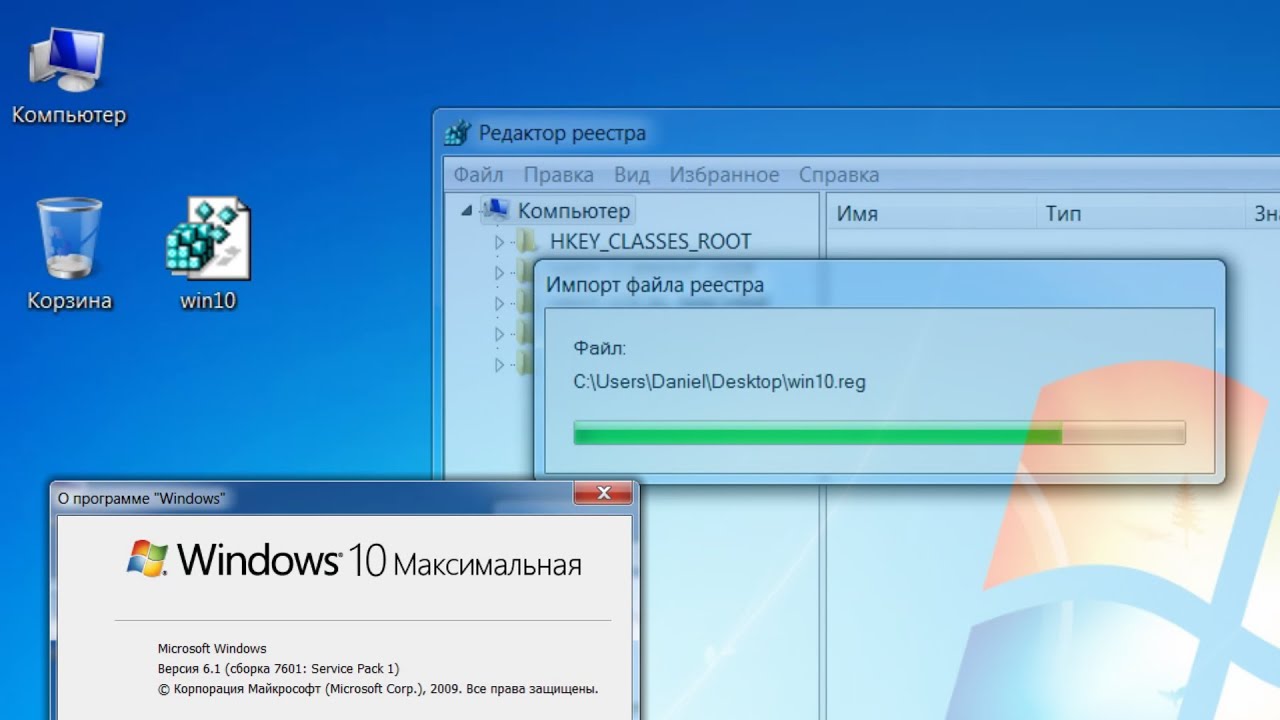This screenshot has width=1280, height=720.
Task: Select the Корзина recycle bin icon
Action: (69, 254)
